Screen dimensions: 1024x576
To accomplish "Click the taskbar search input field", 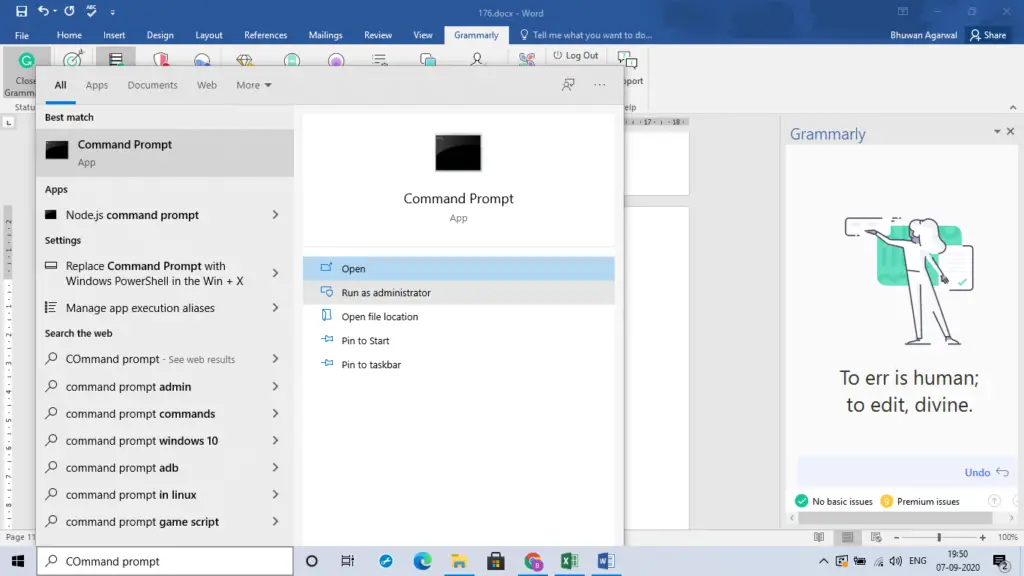I will [x=165, y=561].
